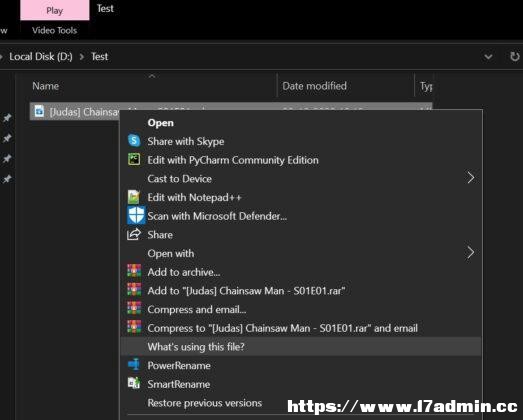Click the Microsoft Defender shield icon
Image resolution: width=523 pixels, height=420 pixels.
click(x=136, y=215)
